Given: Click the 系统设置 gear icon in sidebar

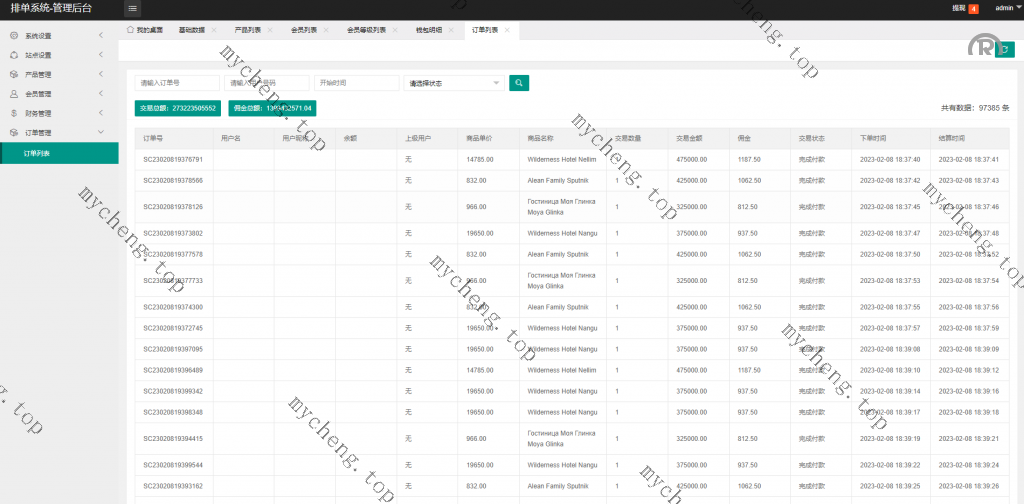Looking at the screenshot, I should 14,36.
